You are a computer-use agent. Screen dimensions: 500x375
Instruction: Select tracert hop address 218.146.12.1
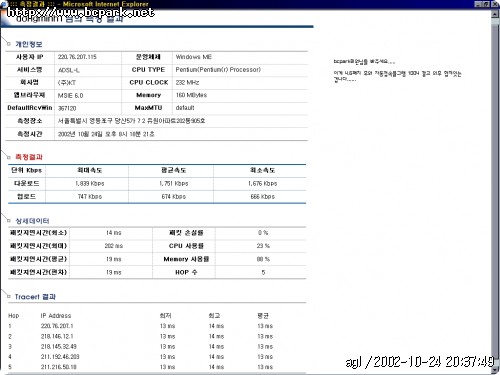pos(57,336)
